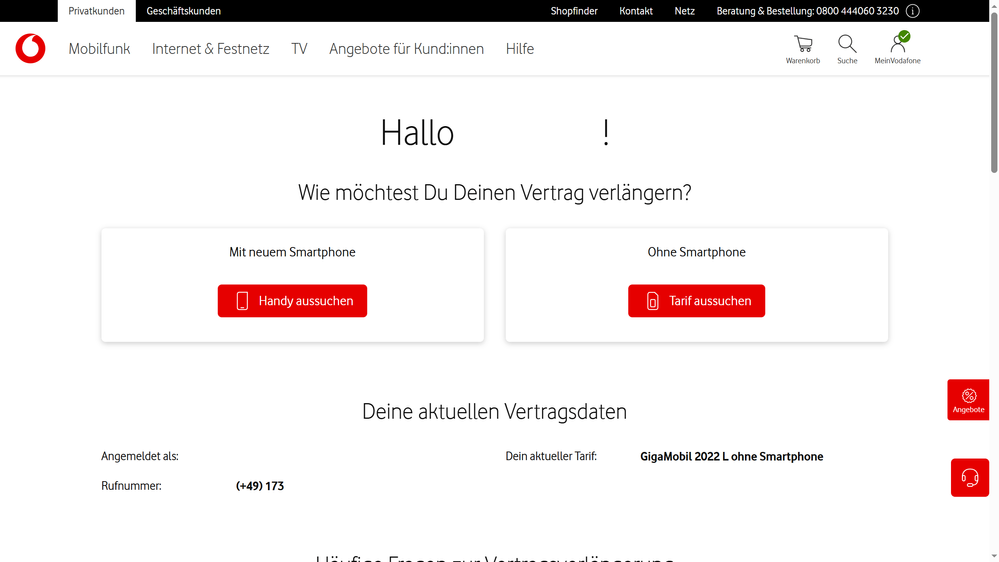The width and height of the screenshot is (999, 562).
Task: Open the Suche magnifier icon
Action: (x=847, y=49)
